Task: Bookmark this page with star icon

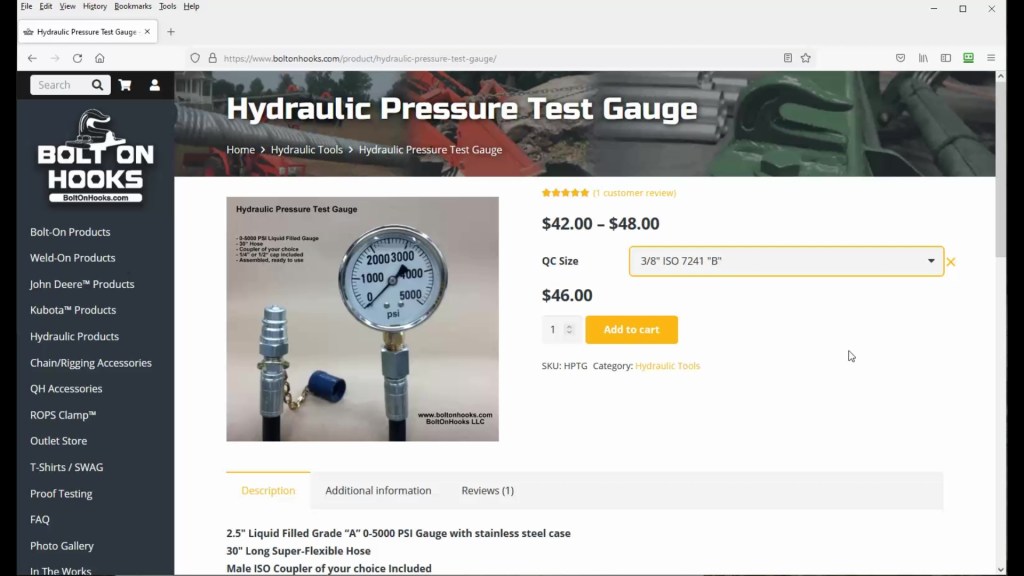Action: coord(806,58)
